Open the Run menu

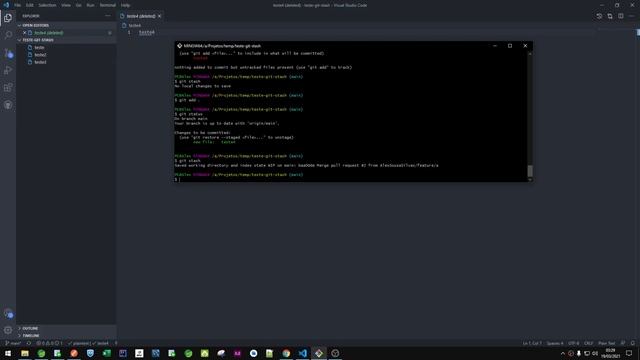click(x=91, y=5)
